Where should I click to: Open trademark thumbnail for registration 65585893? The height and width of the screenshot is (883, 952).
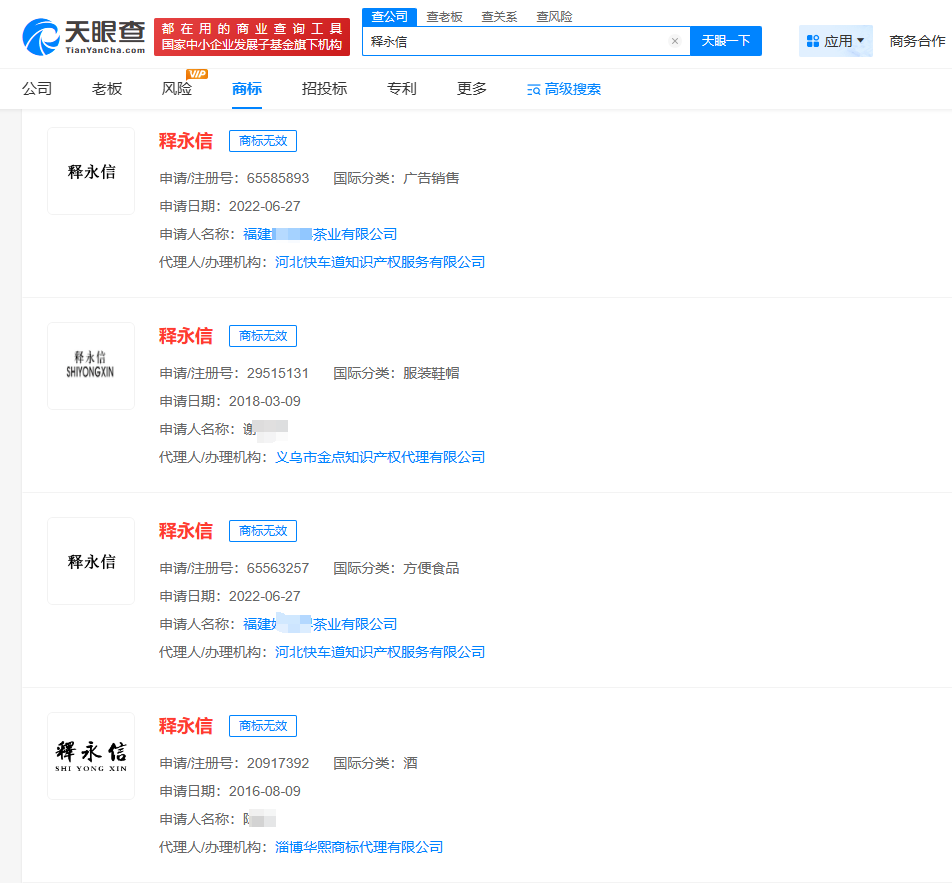91,171
